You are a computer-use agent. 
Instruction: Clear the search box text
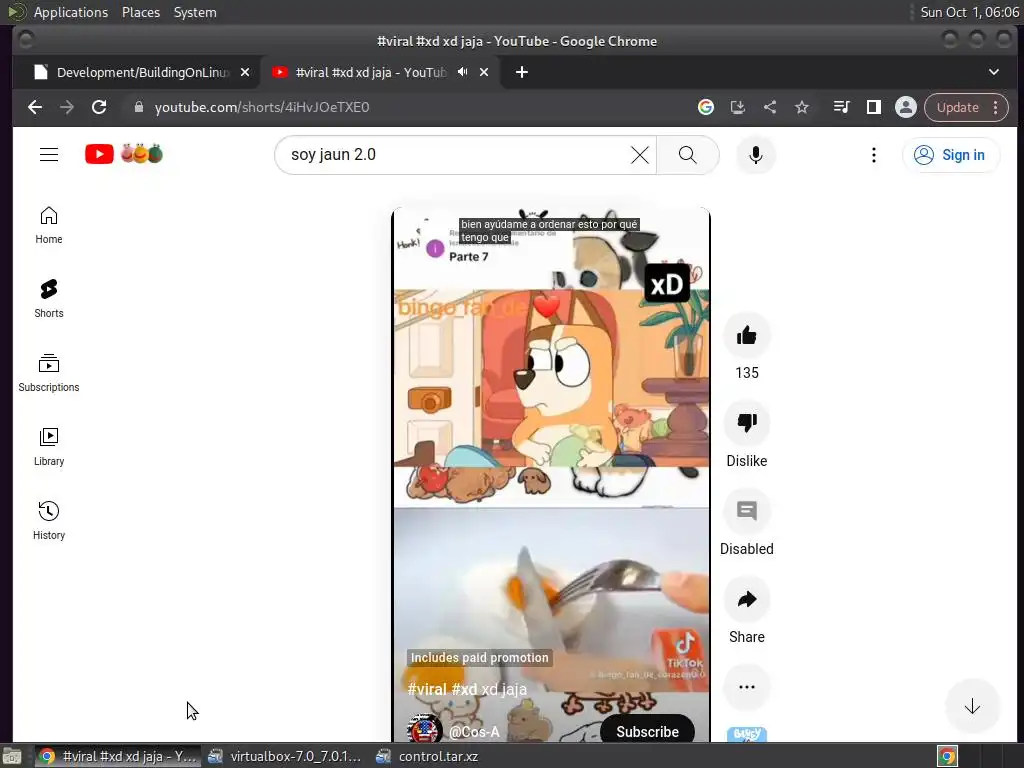click(640, 155)
